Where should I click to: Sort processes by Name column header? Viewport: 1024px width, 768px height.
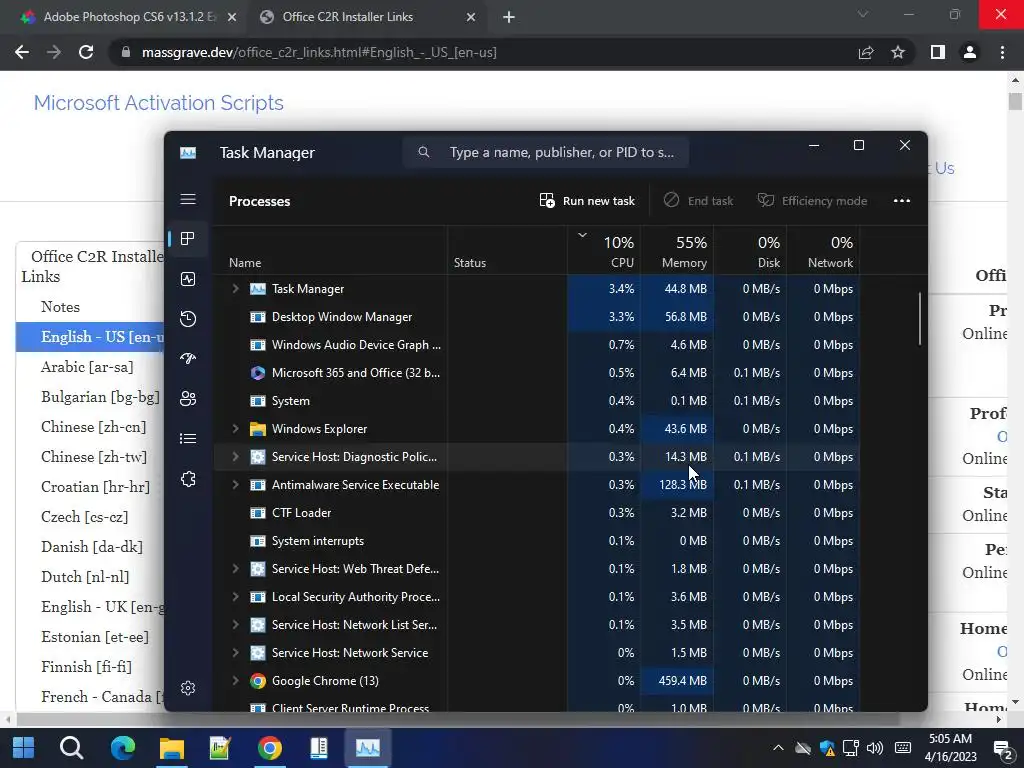(x=330, y=251)
